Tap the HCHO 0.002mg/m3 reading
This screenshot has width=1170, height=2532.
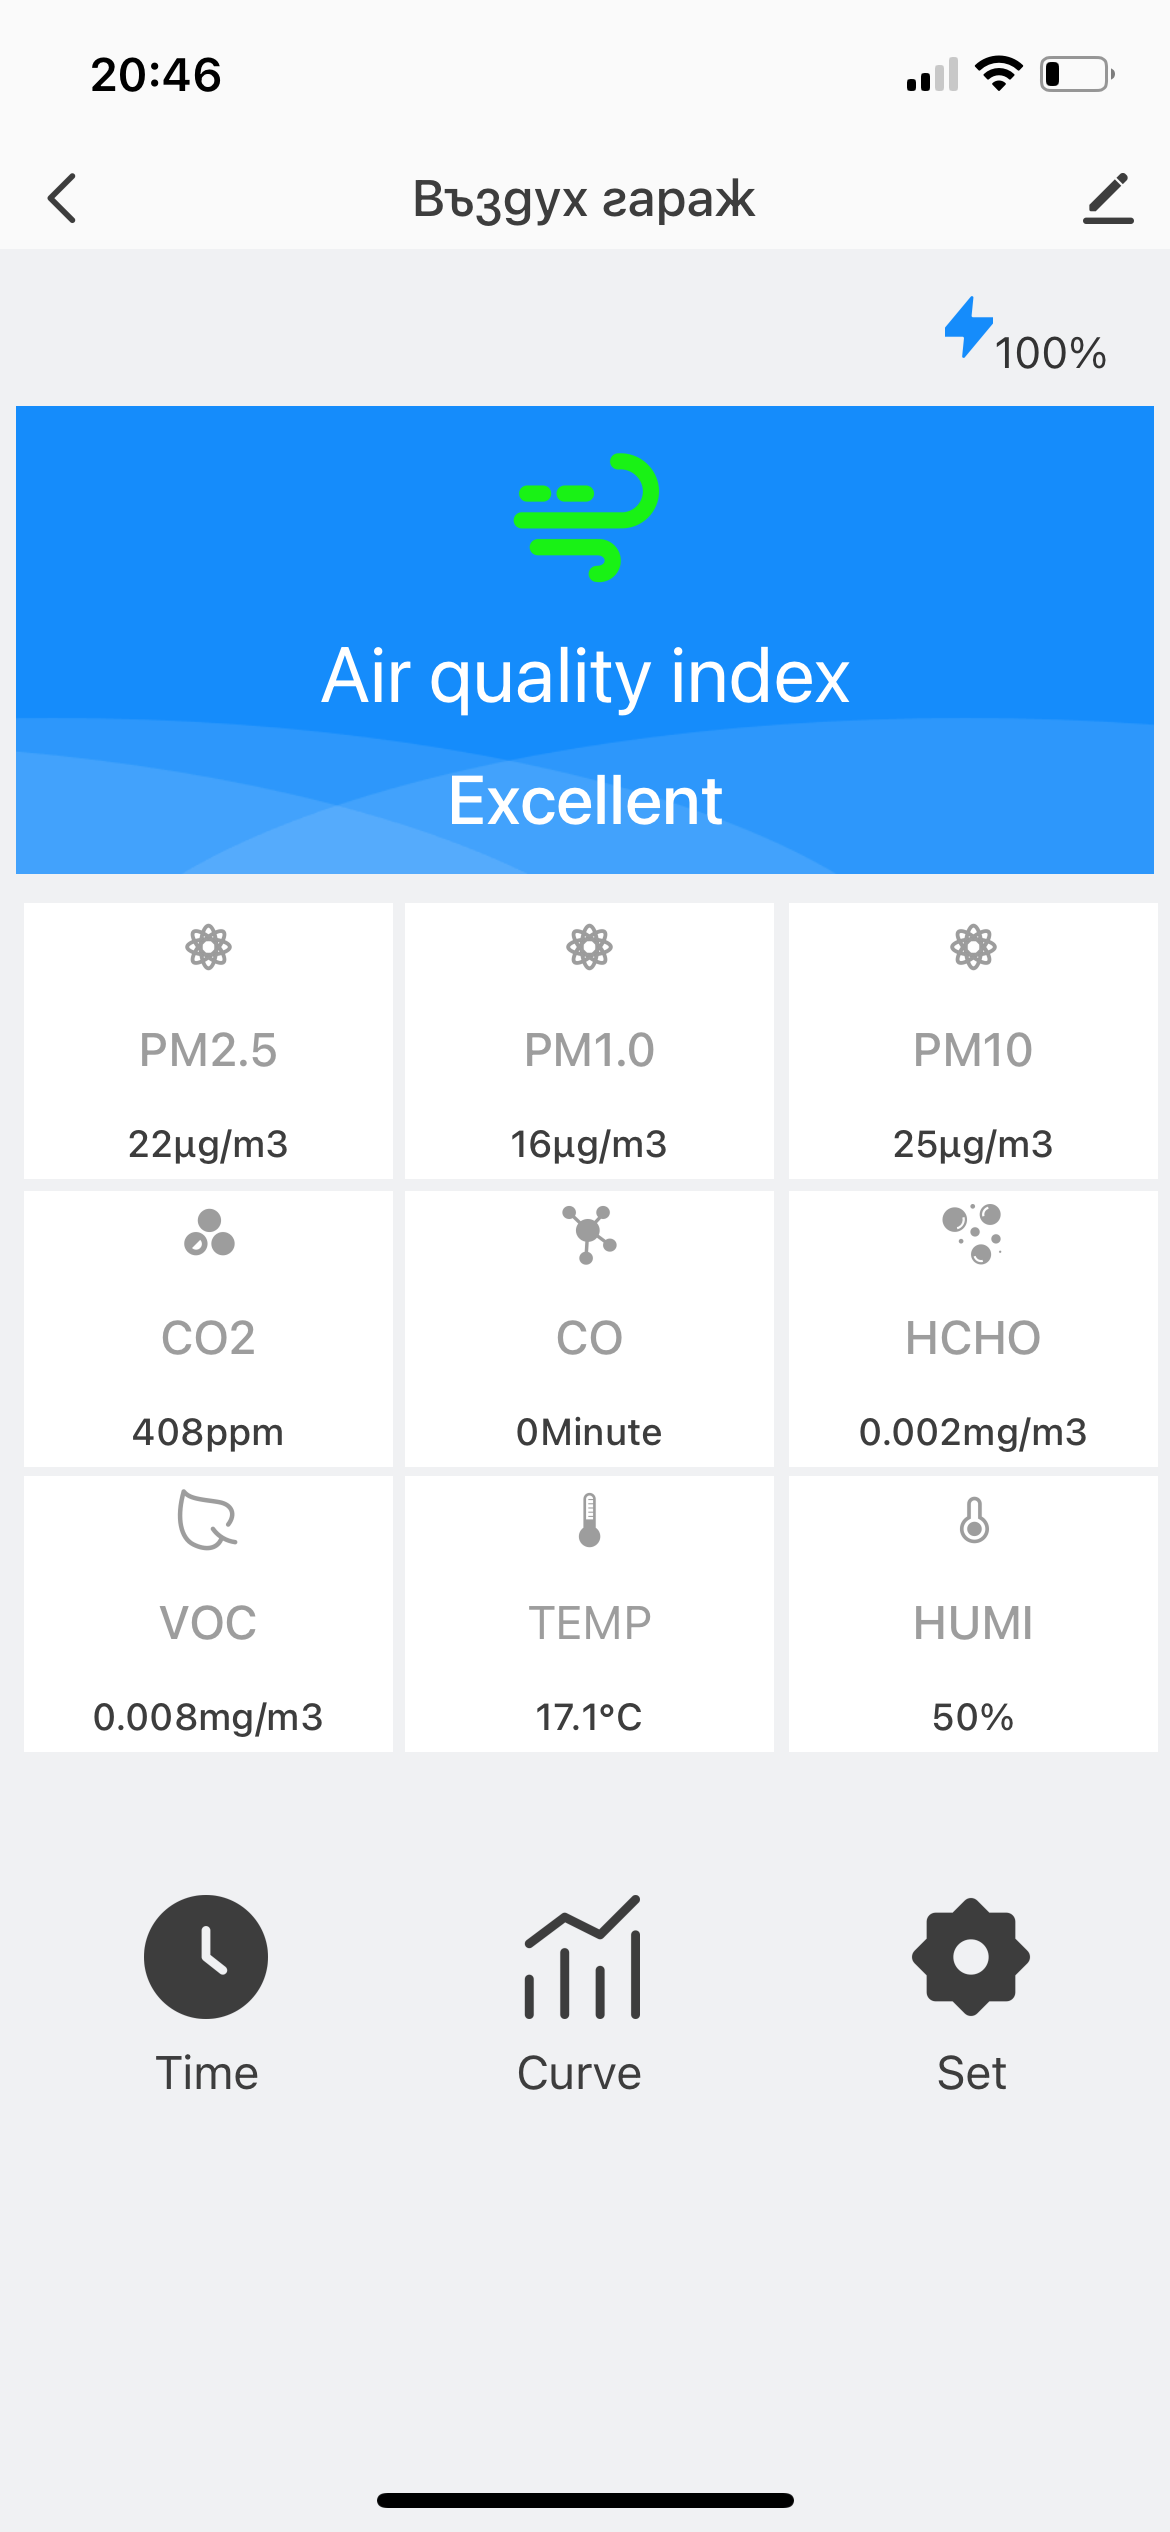coord(973,1432)
